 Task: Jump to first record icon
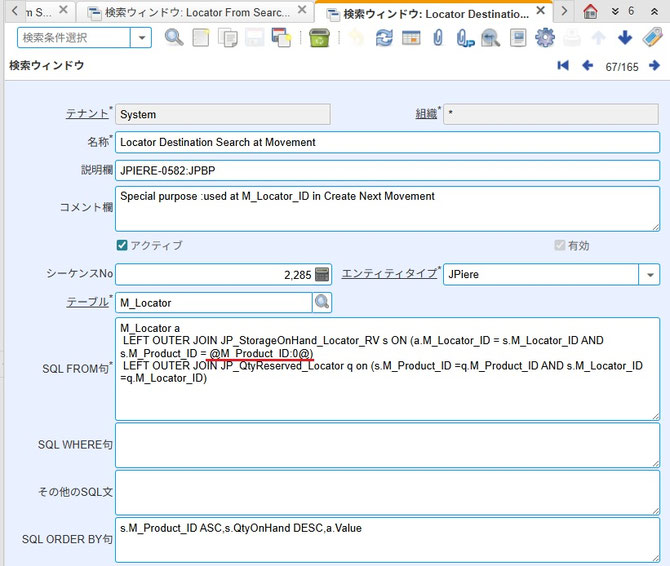point(563,66)
